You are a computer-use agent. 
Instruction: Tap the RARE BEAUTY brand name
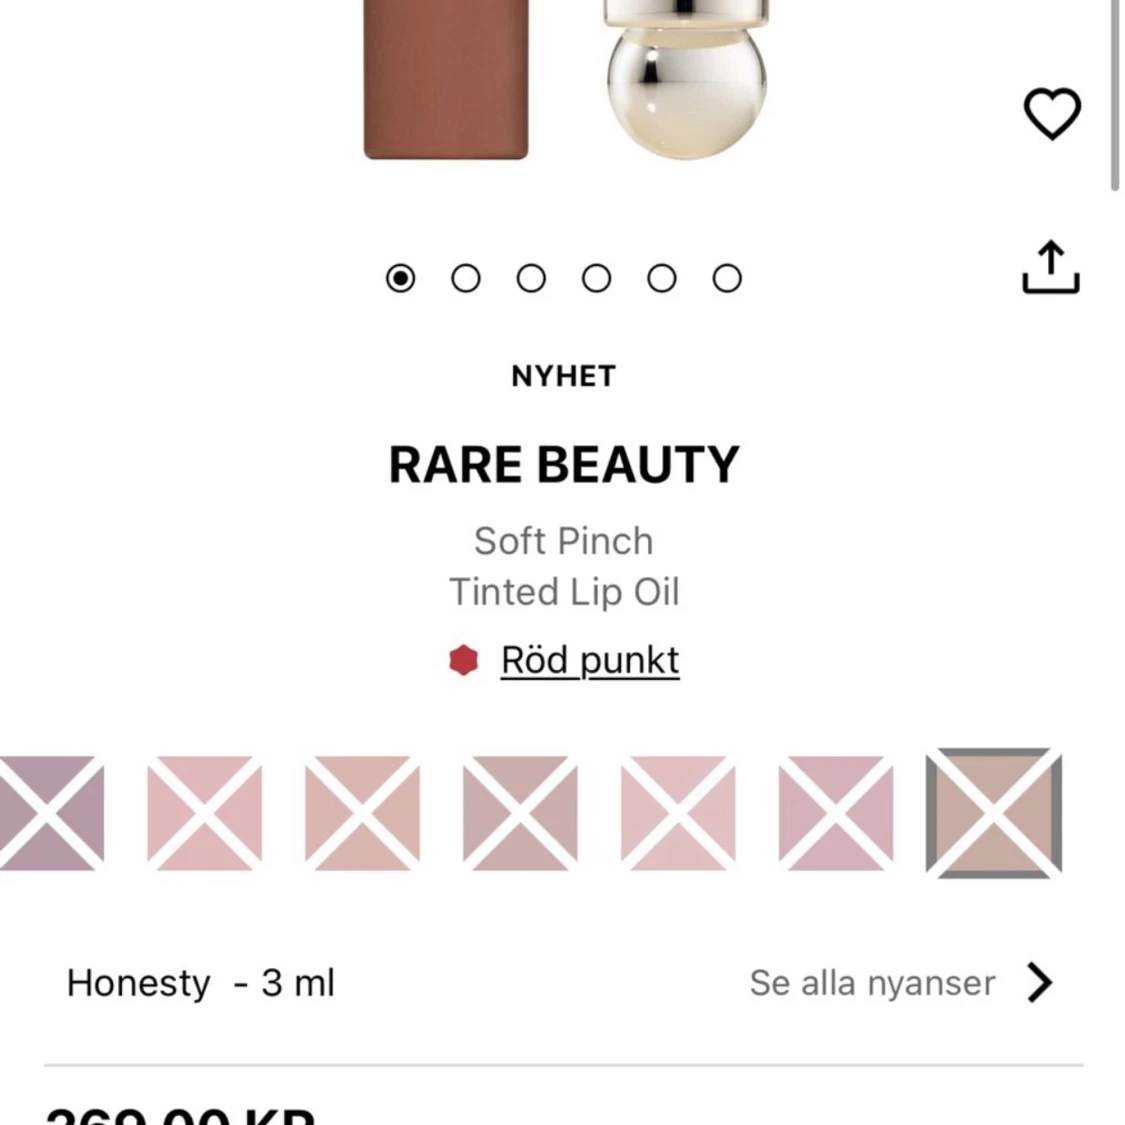[563, 462]
